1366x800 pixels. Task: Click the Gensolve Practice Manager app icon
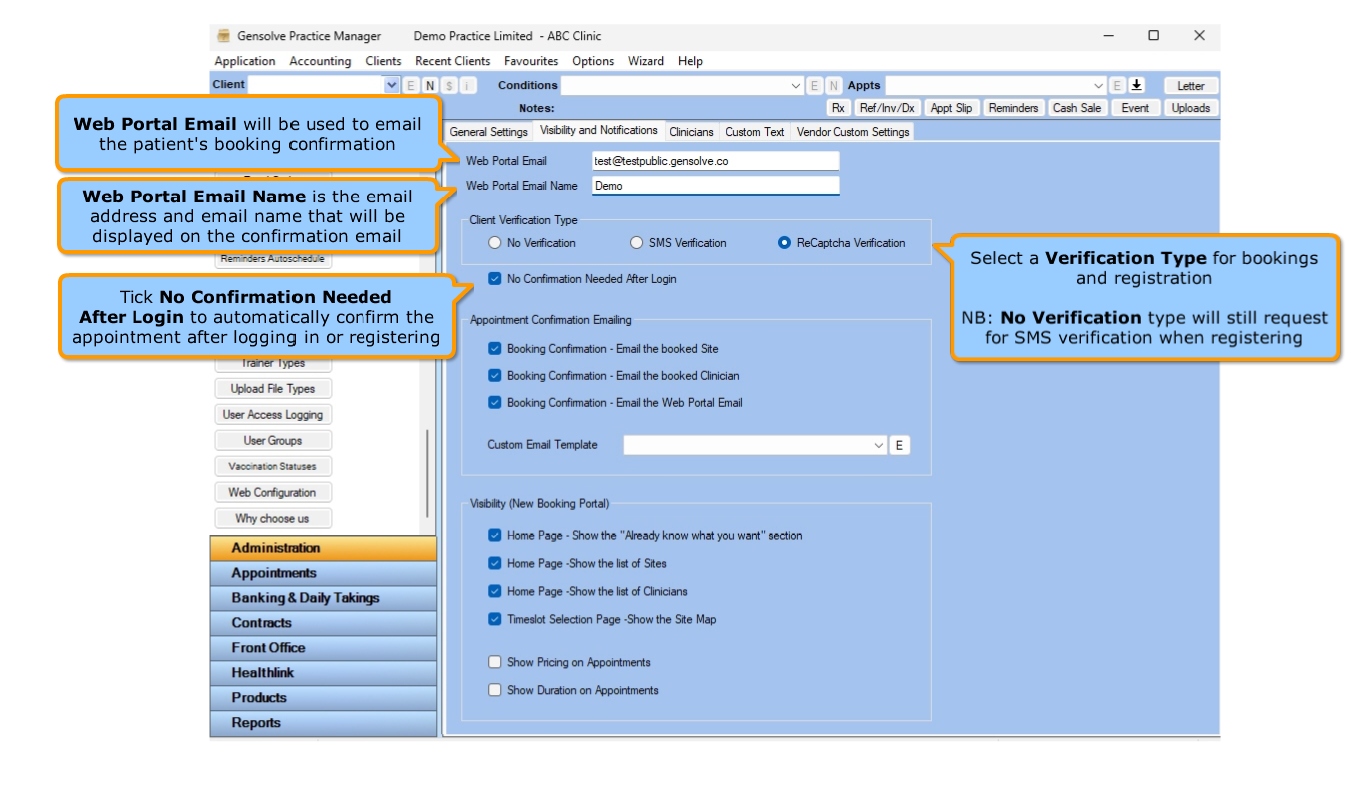224,36
